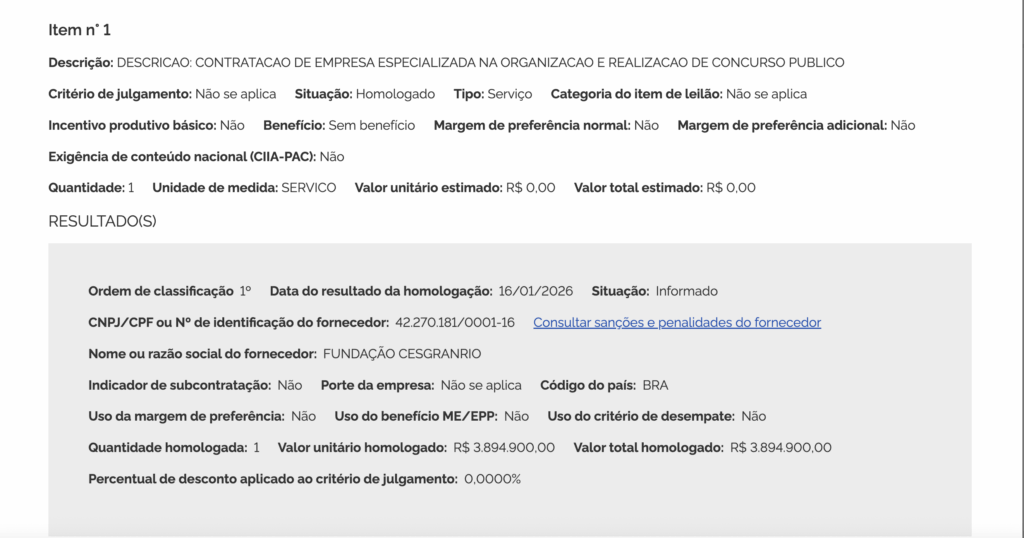
Task: Click the Código do país value BRA
Action: (x=655, y=385)
